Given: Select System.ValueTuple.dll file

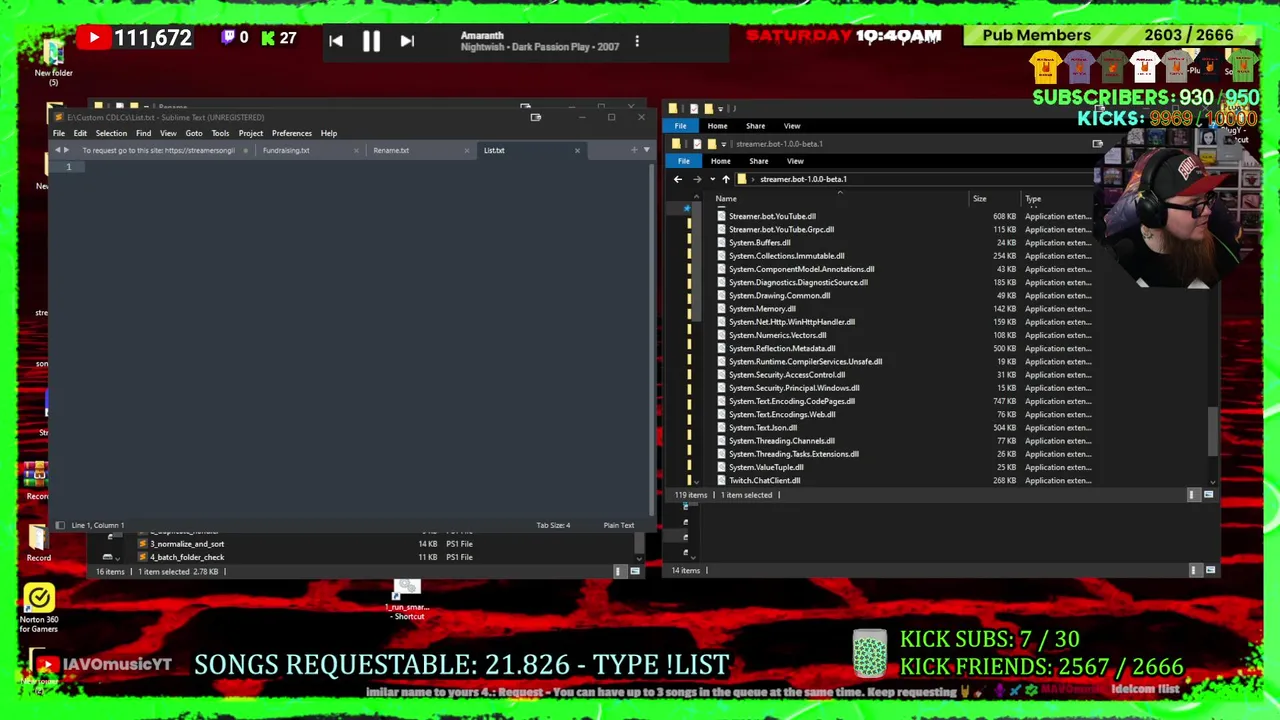Looking at the screenshot, I should [766, 467].
